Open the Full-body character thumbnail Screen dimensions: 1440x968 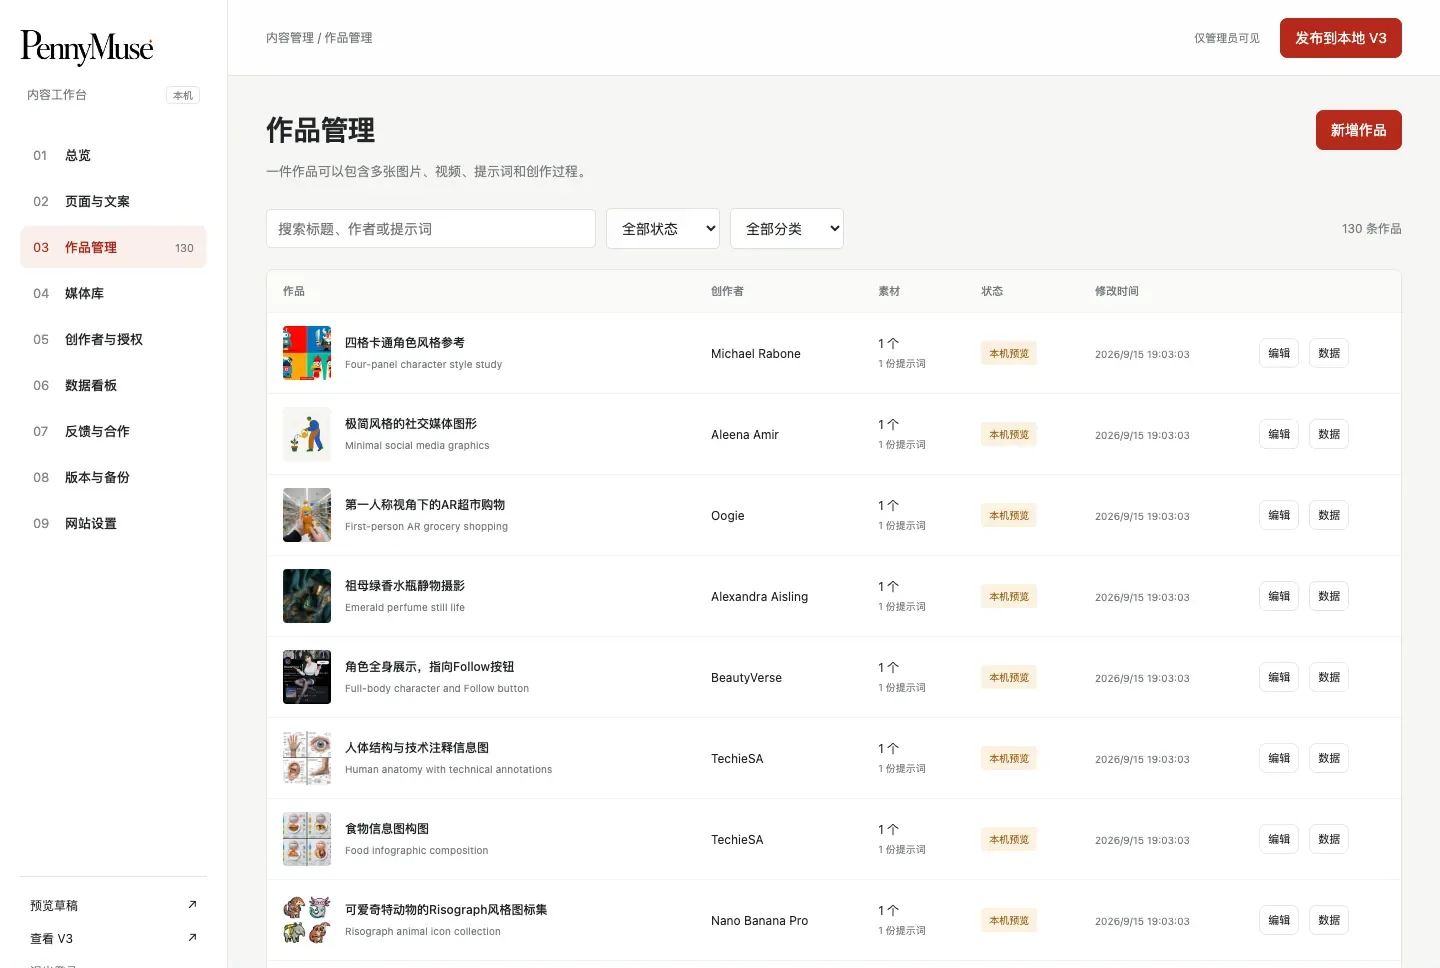pyautogui.click(x=307, y=677)
